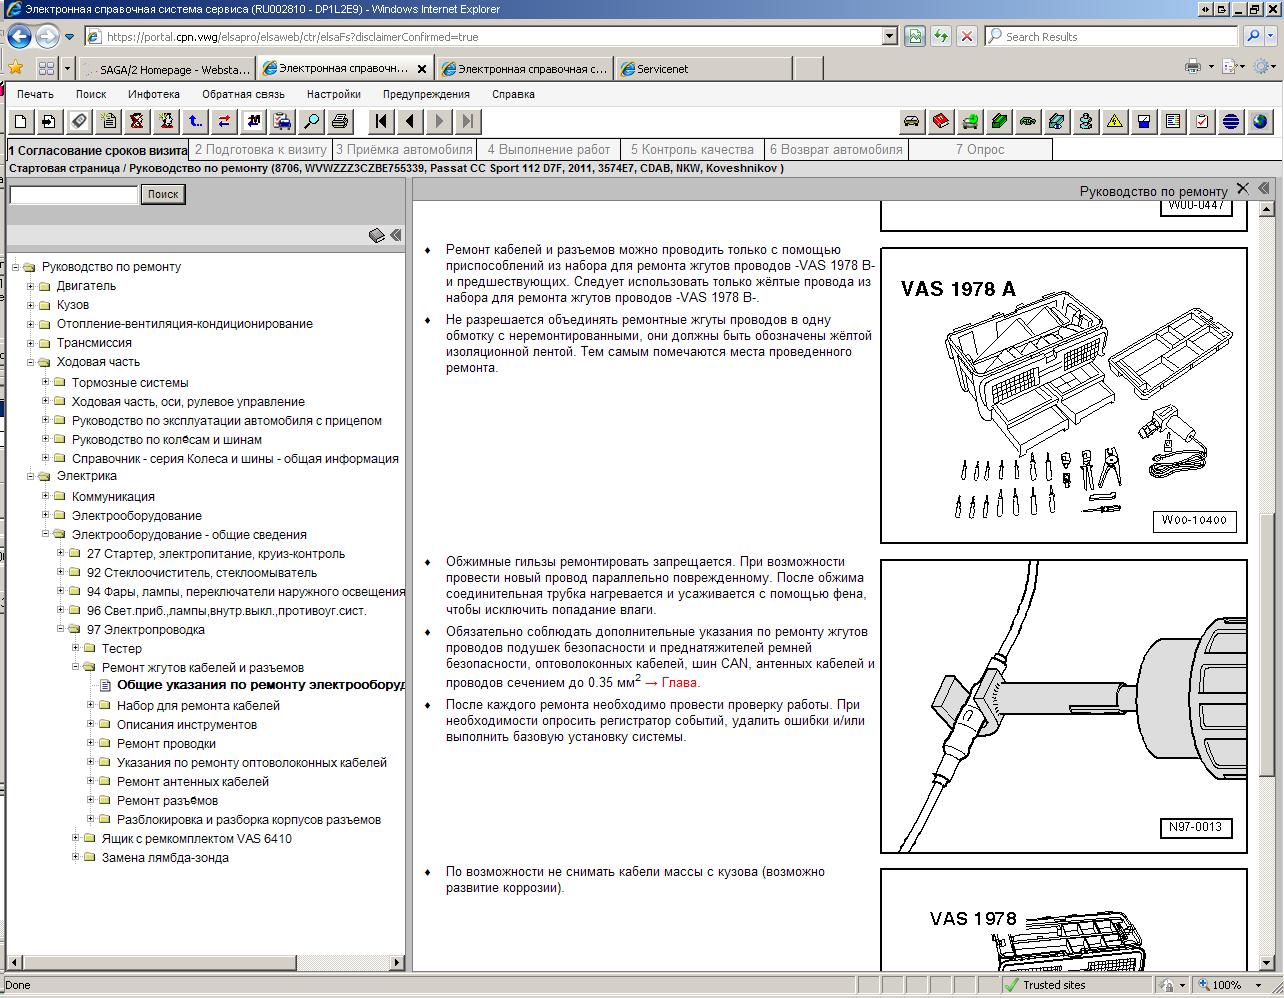Expand the Кузов tree node

coord(31,305)
